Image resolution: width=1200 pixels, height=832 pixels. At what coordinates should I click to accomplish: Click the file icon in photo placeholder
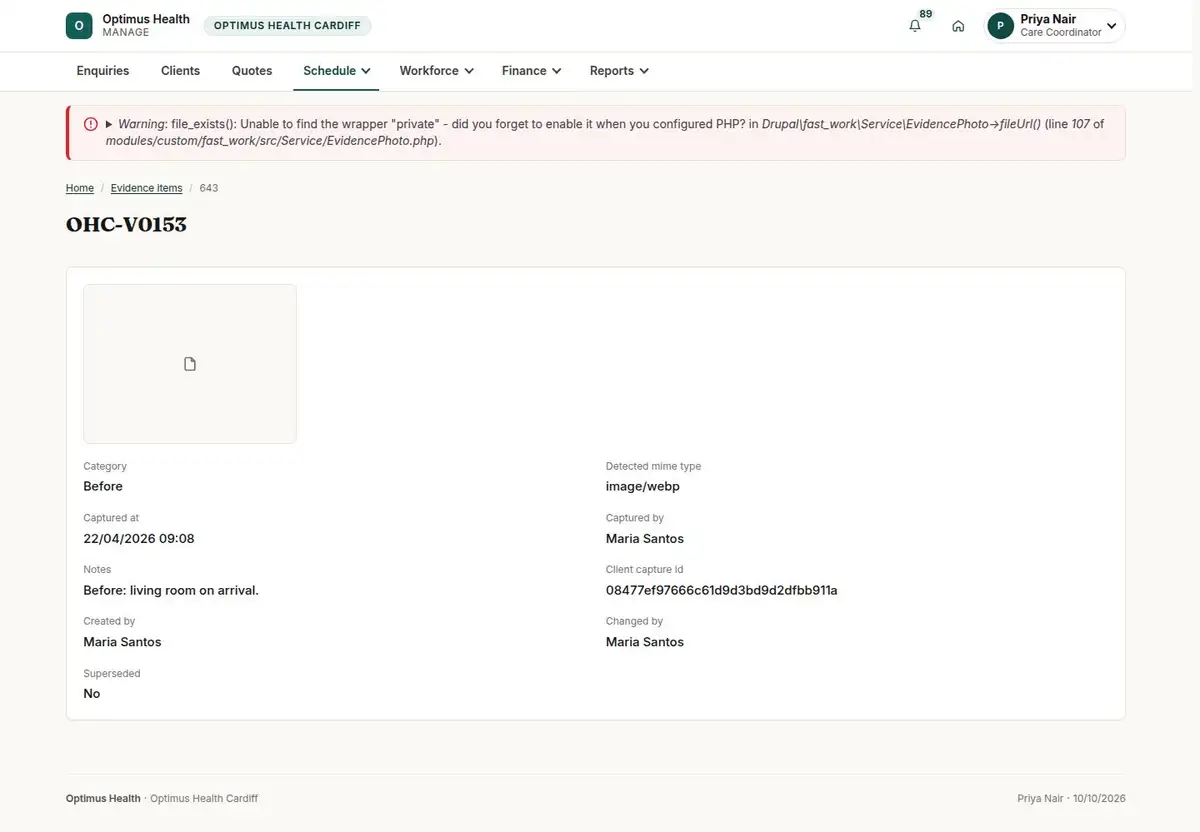point(190,364)
